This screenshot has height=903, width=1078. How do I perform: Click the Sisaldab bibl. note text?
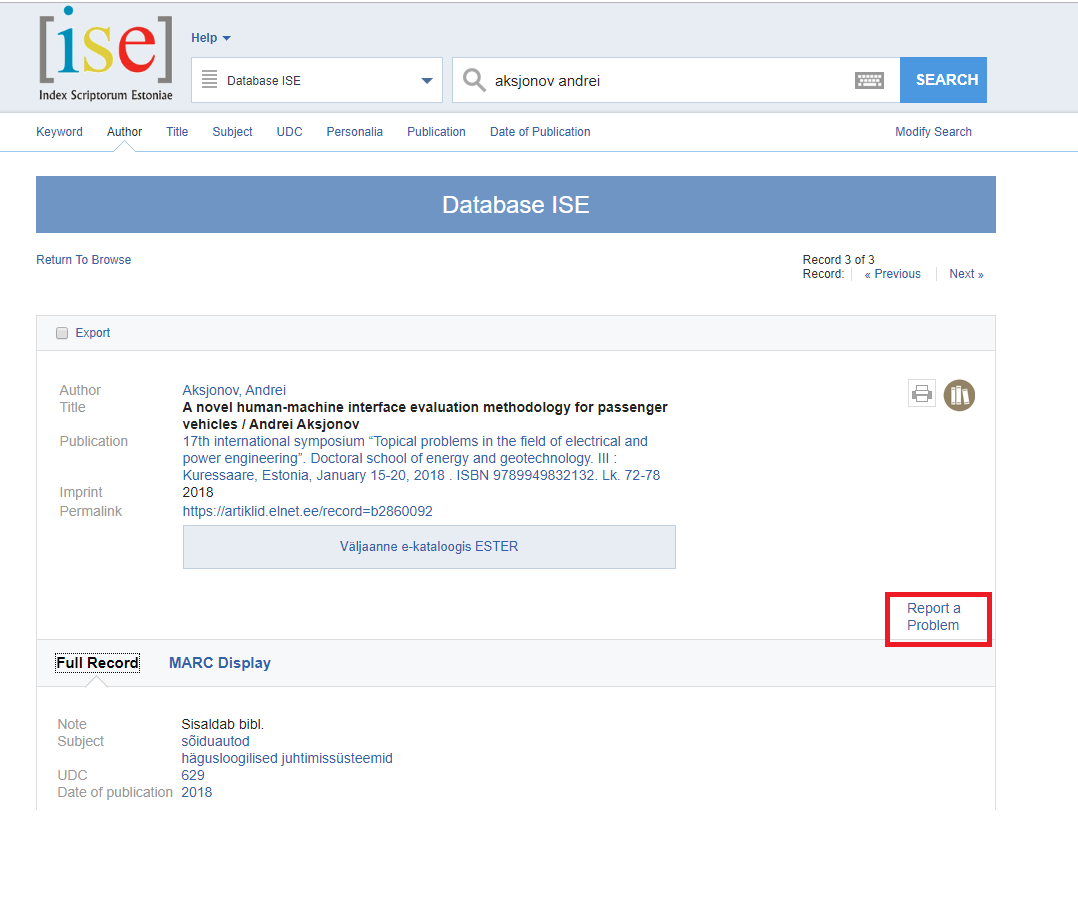point(223,724)
